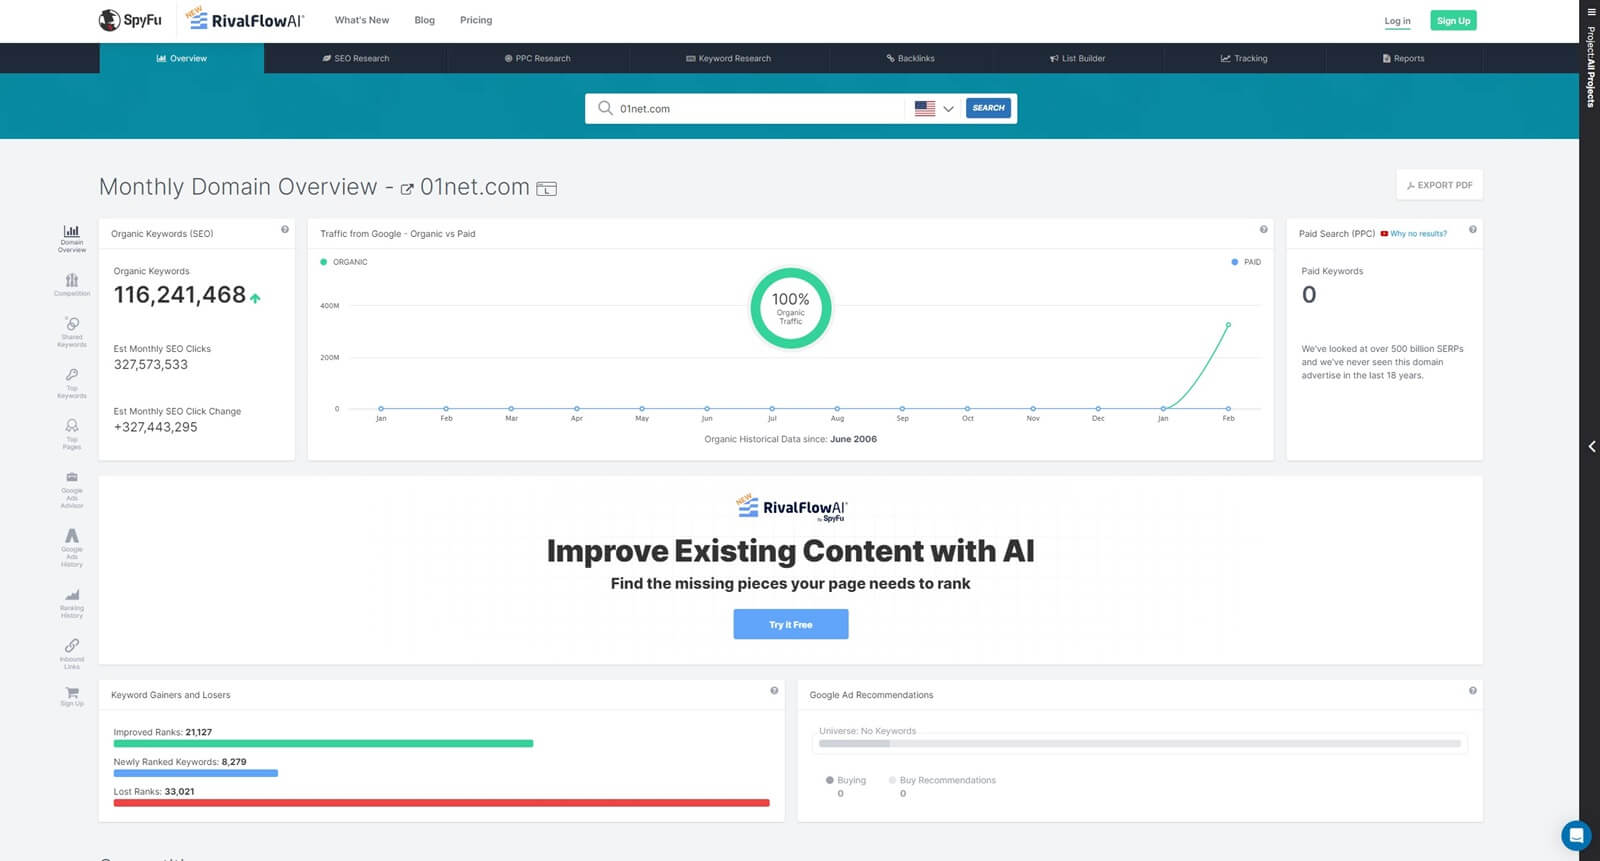Click the Universe: No Keywords bar
This screenshot has width=1600, height=861.
pos(1140,744)
